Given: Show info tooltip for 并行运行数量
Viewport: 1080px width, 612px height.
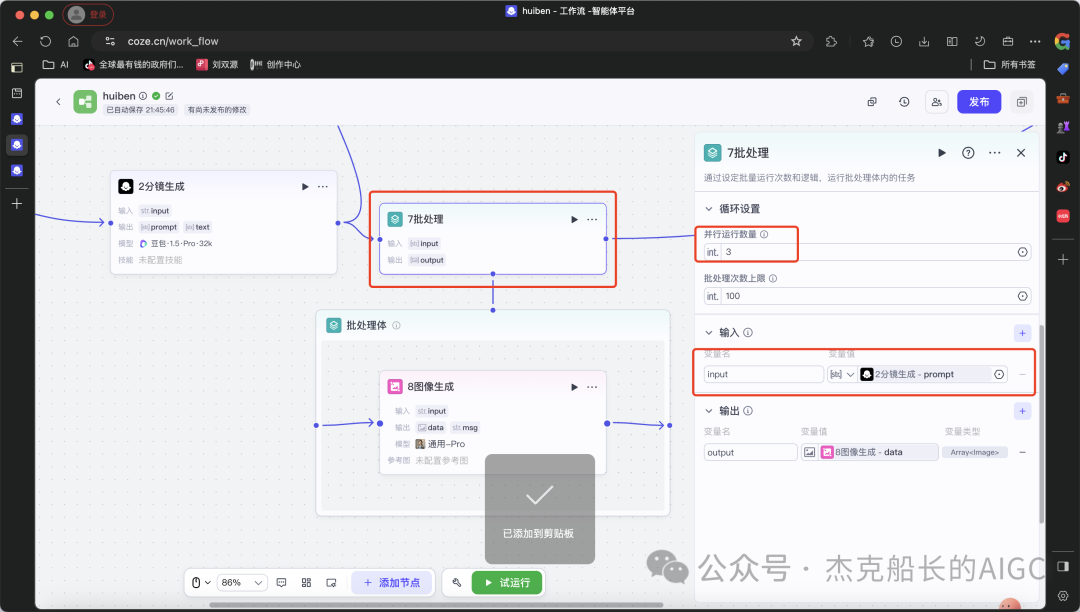Looking at the screenshot, I should 764,234.
